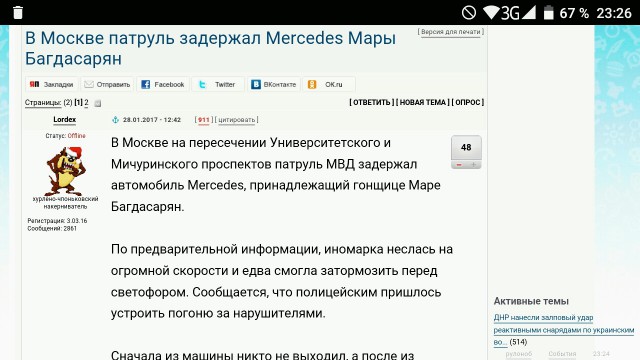640x360 pixels.
Task: Share the post on ВКонтакте
Action: coord(274,84)
